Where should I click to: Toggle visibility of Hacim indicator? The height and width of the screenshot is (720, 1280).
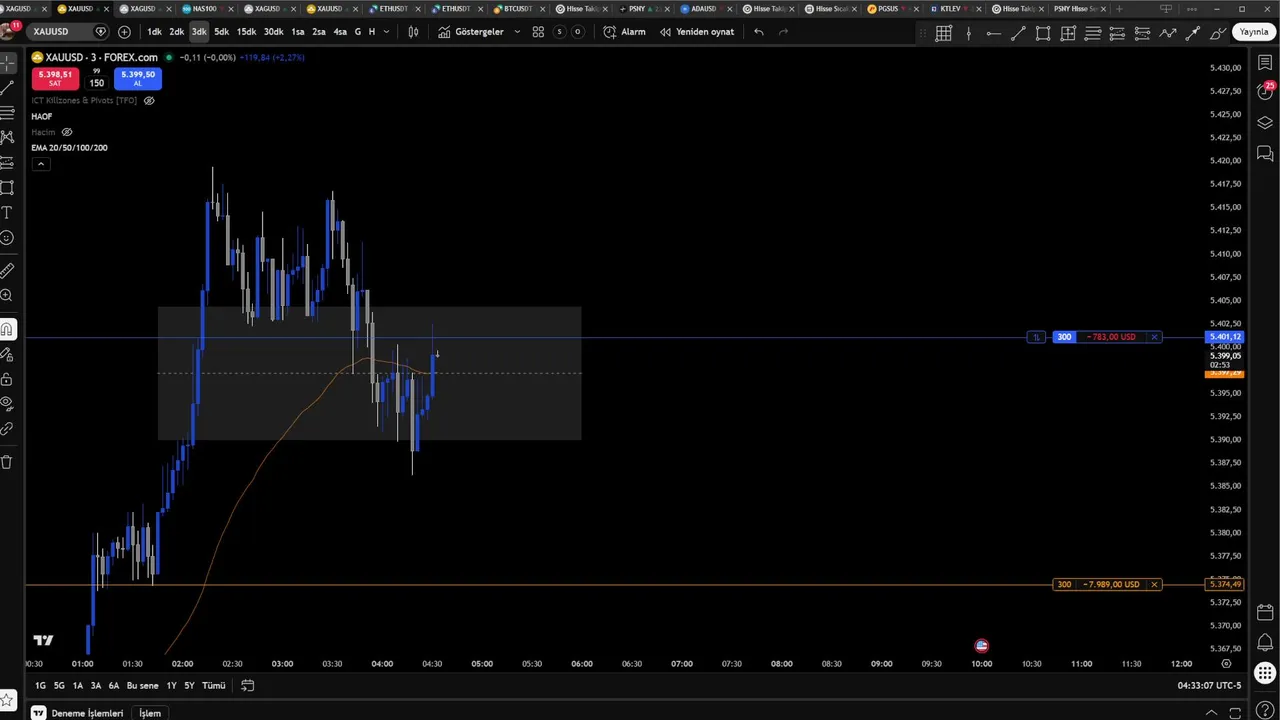[67, 132]
